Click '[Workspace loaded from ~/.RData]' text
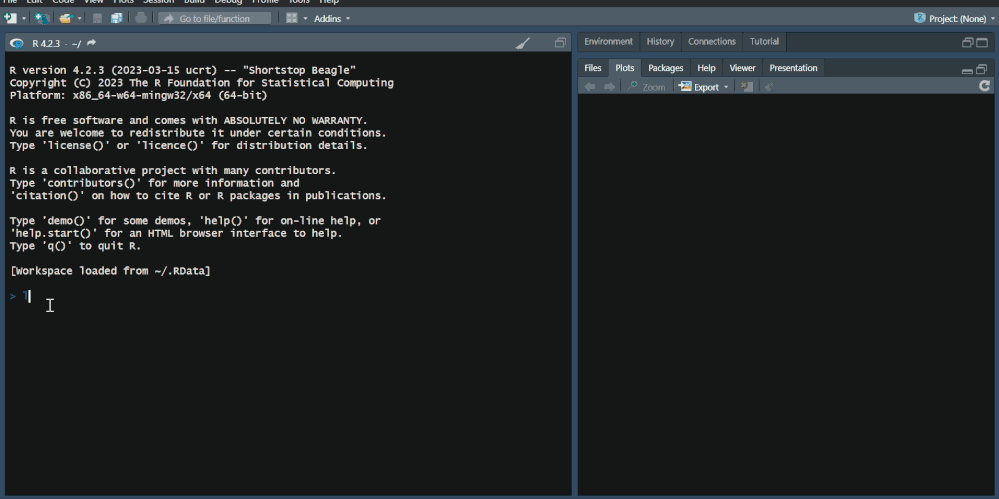 (x=110, y=271)
